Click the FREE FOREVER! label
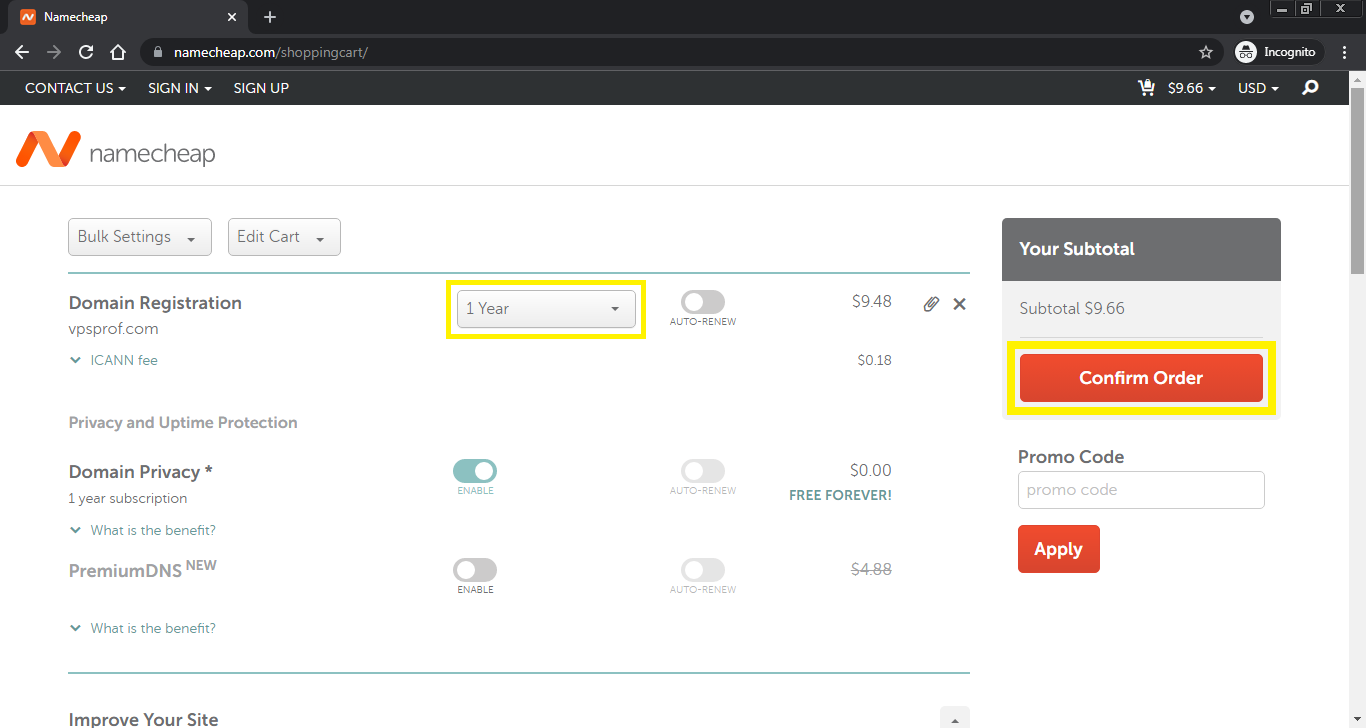This screenshot has width=1366, height=728. tap(840, 495)
